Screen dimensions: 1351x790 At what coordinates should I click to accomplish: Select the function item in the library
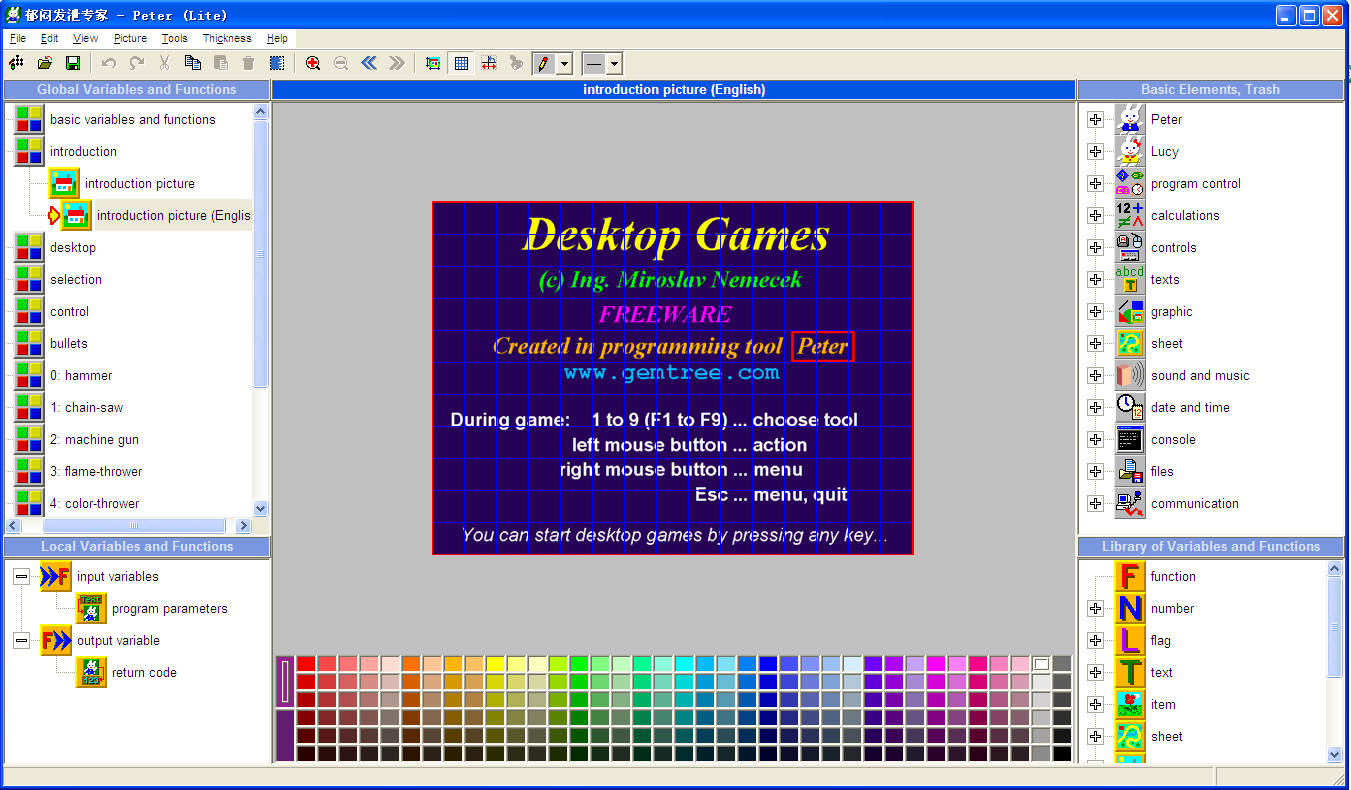pos(1173,576)
